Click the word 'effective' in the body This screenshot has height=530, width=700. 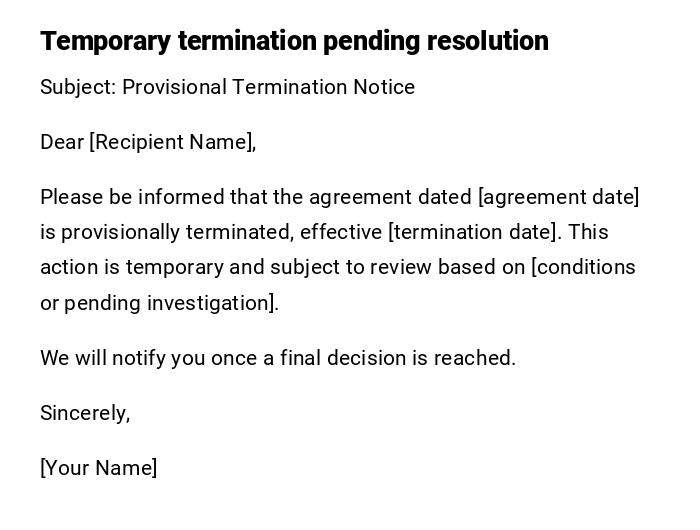tap(341, 232)
